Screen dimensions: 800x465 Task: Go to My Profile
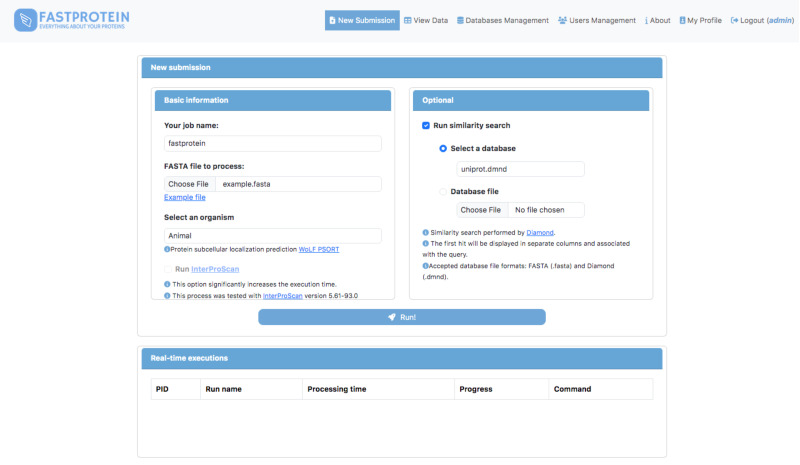click(701, 20)
